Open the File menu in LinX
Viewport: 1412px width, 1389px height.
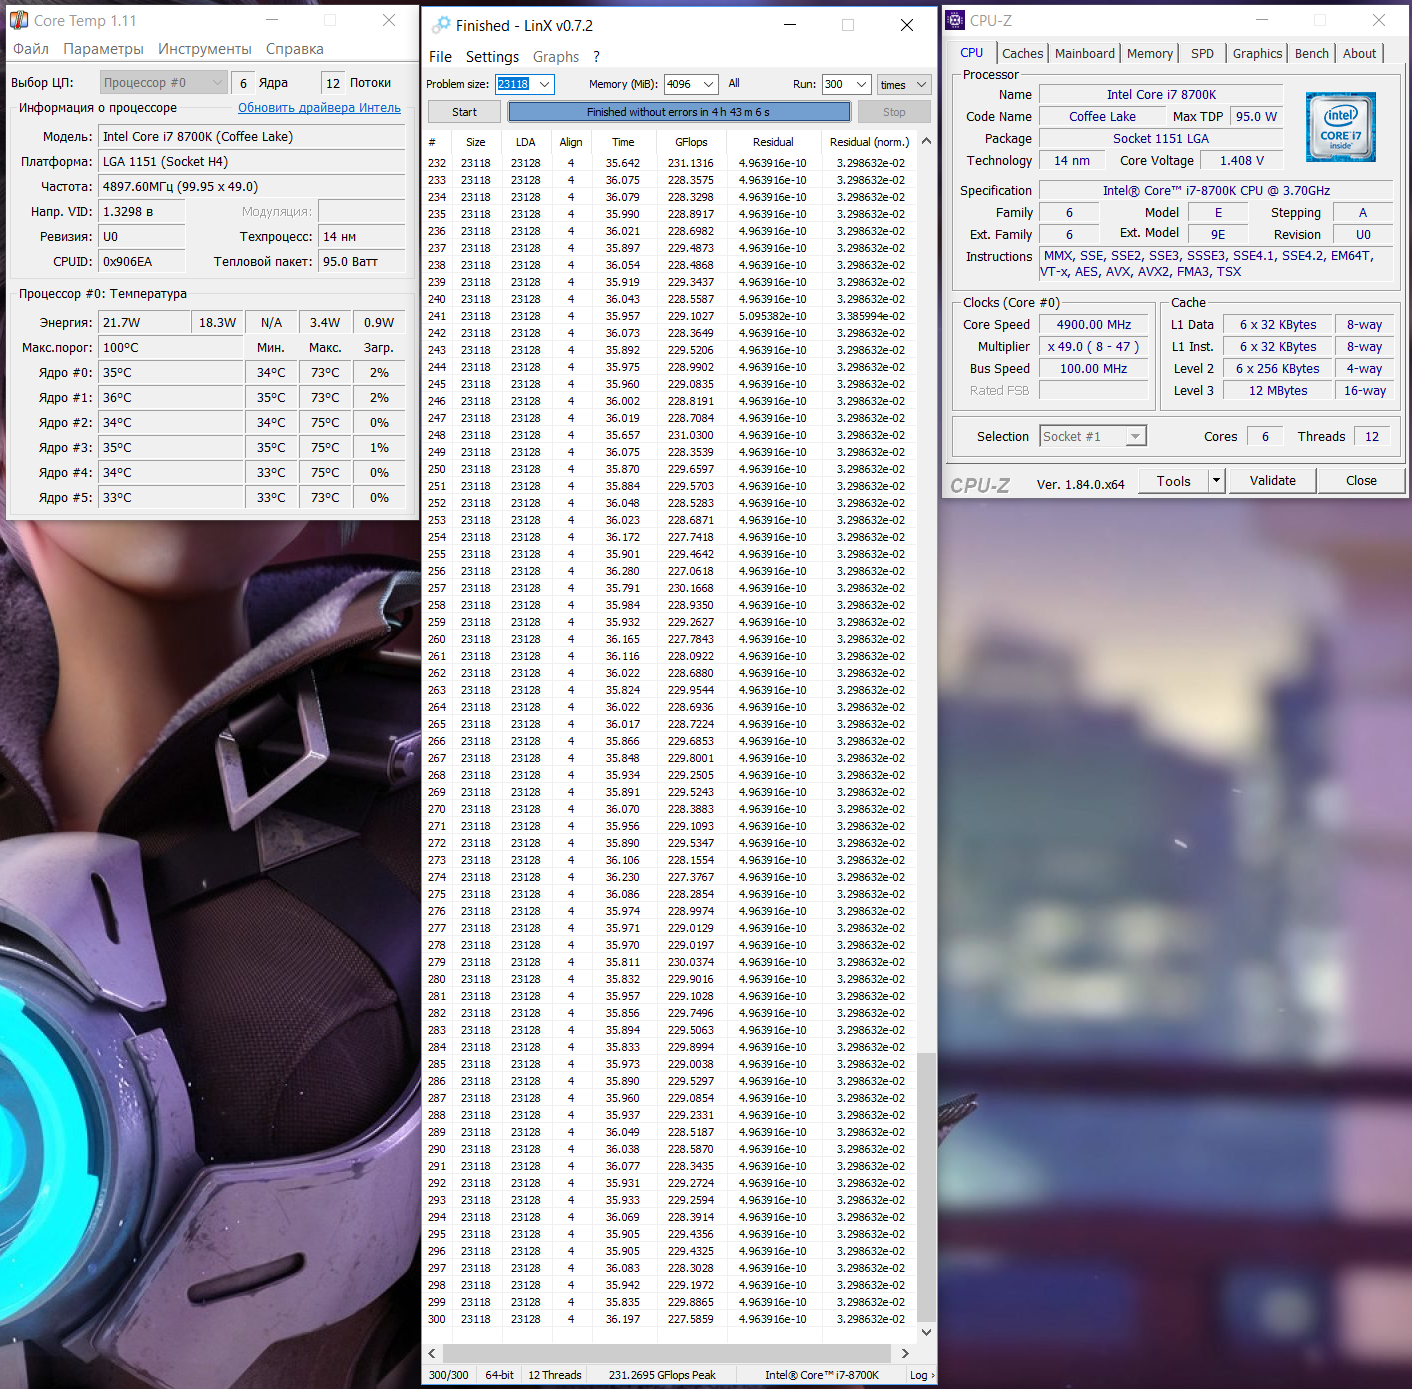click(x=440, y=57)
